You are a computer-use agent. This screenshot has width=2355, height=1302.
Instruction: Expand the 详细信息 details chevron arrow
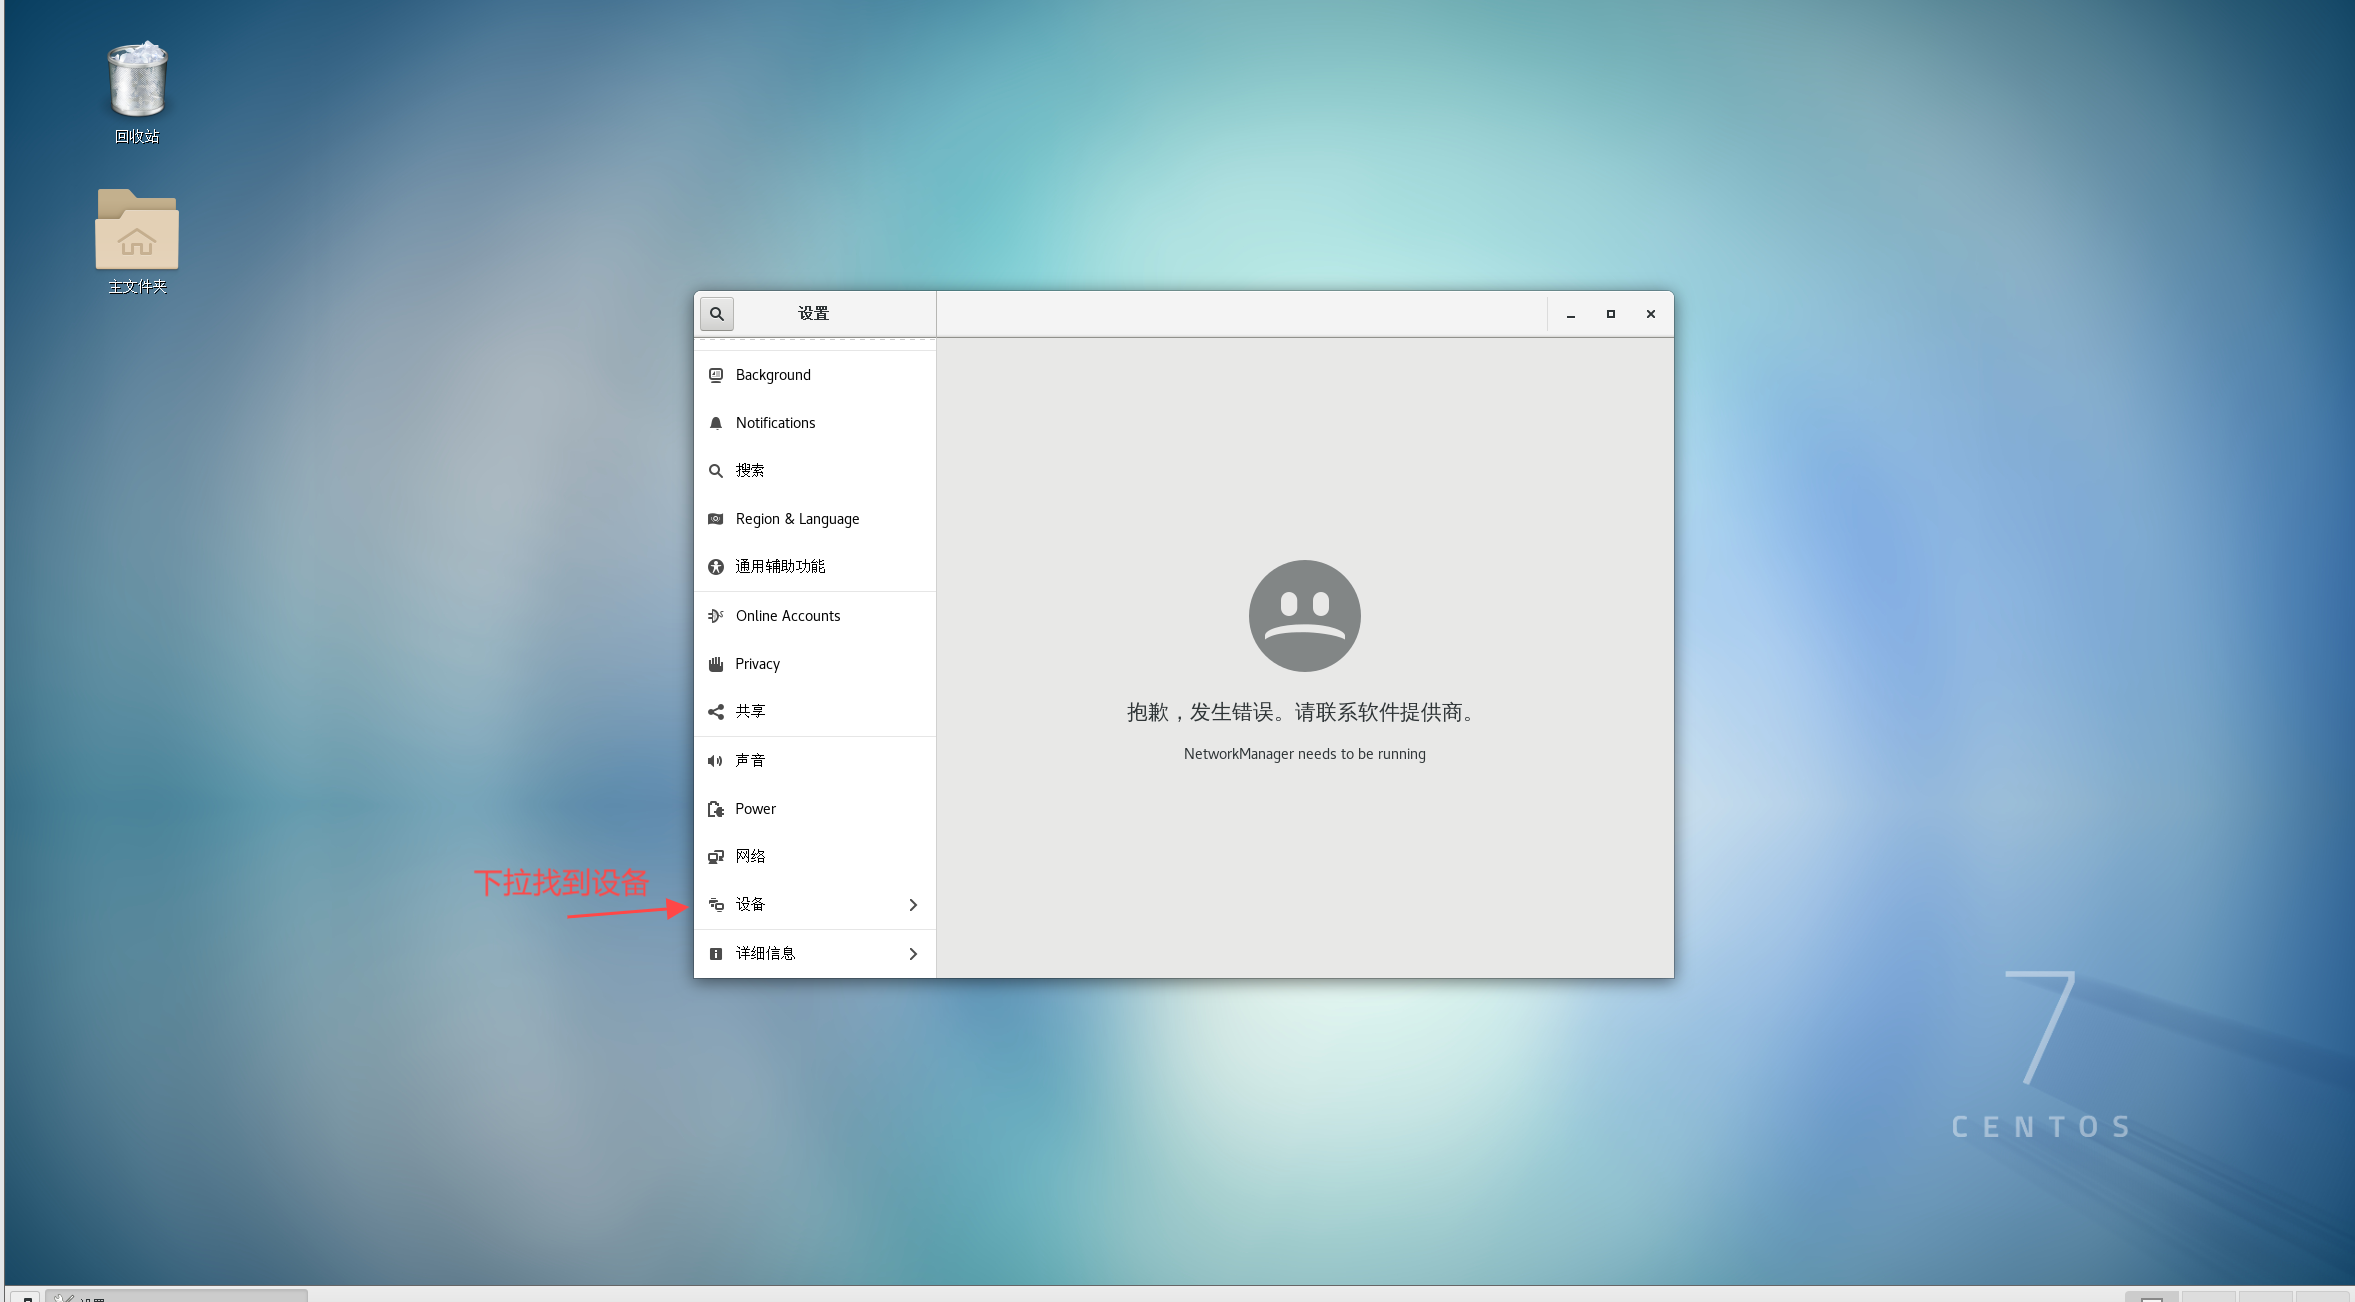click(x=912, y=954)
